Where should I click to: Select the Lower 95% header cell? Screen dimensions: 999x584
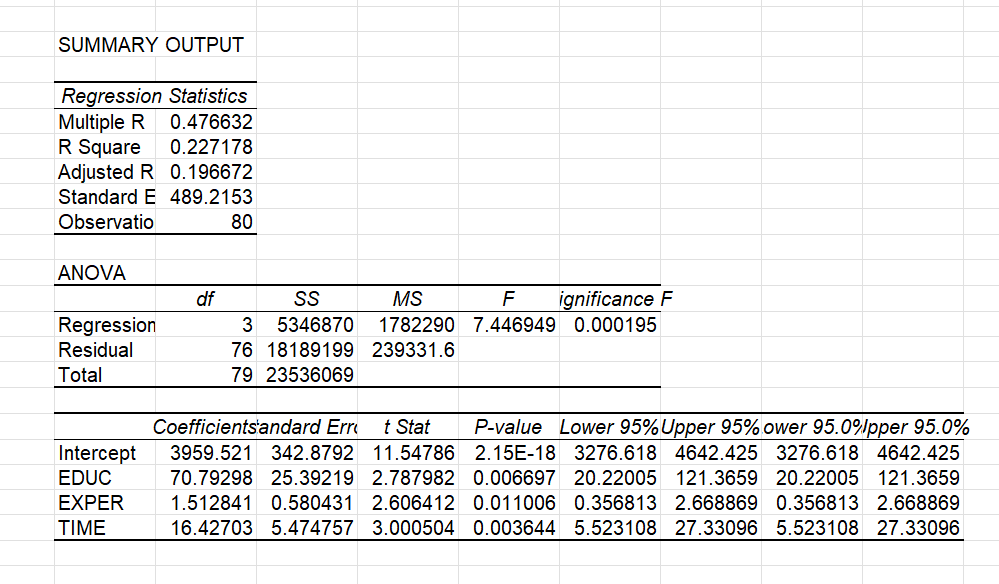(608, 427)
